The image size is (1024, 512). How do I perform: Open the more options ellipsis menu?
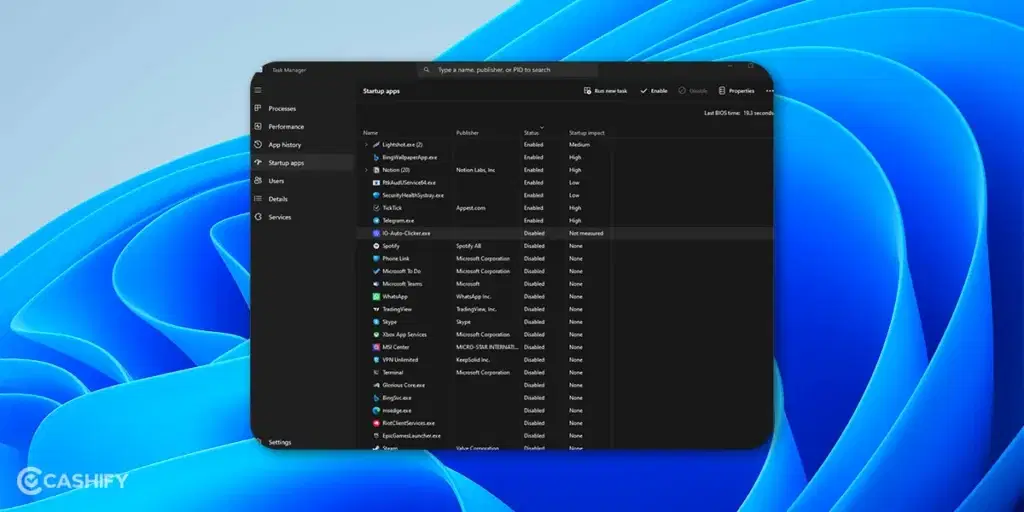[x=769, y=91]
